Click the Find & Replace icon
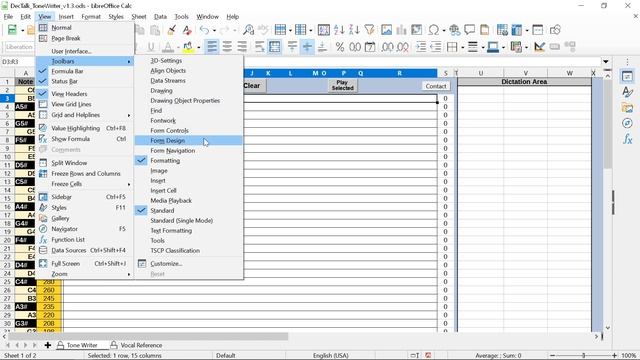 point(248,30)
